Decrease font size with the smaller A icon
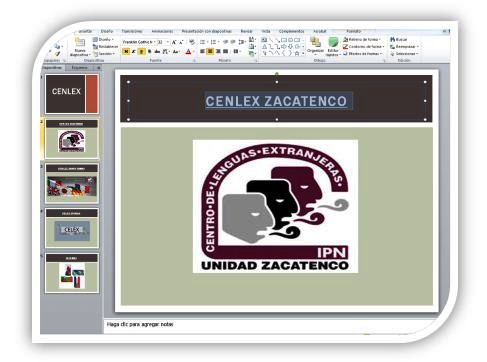The width and height of the screenshot is (487, 362). point(181,42)
